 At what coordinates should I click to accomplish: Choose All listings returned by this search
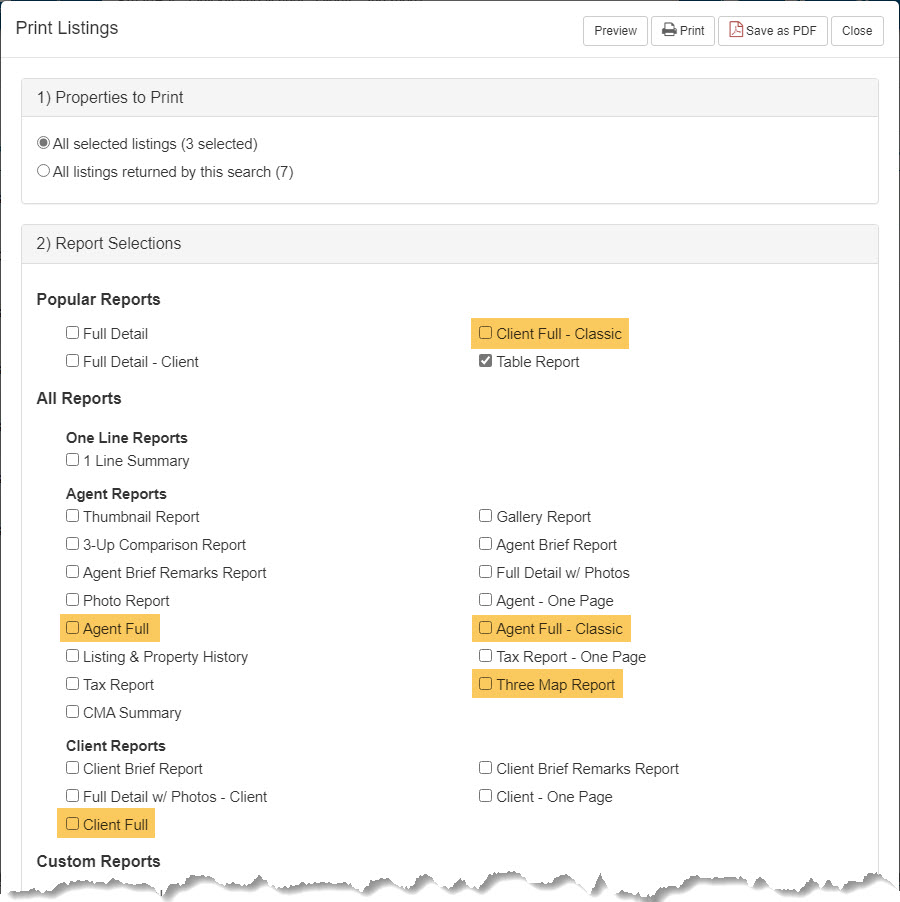point(43,171)
